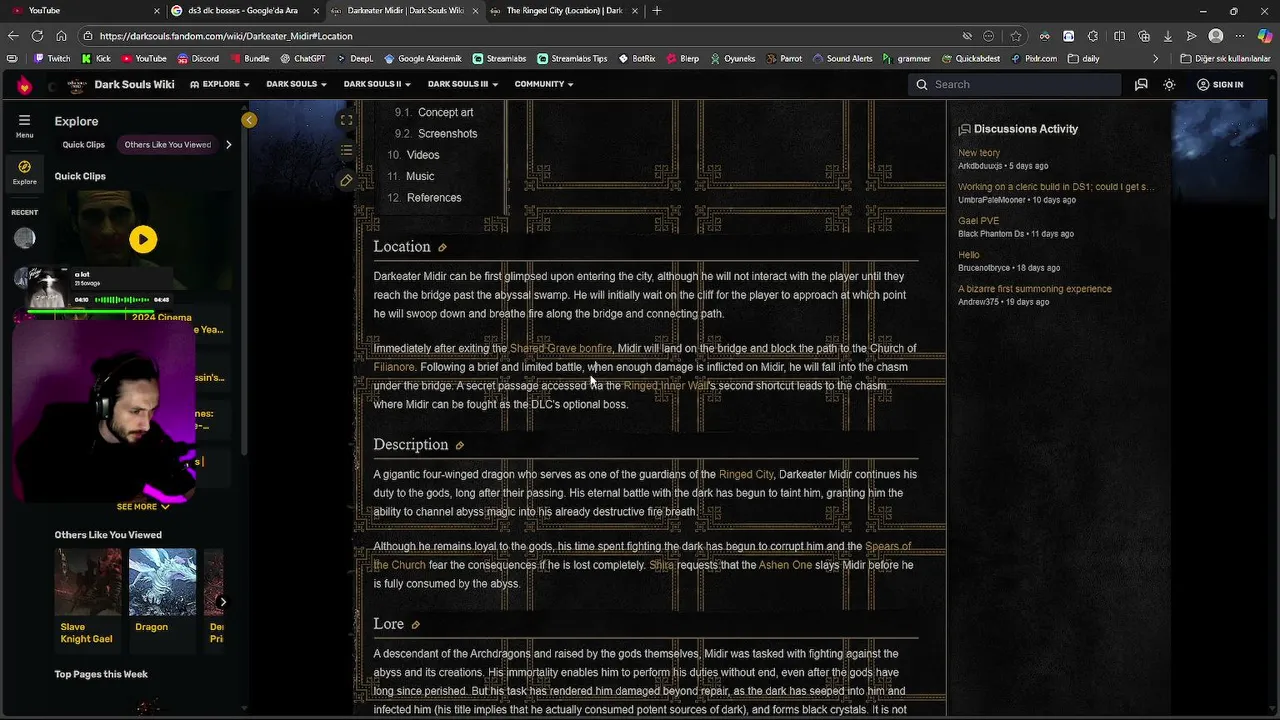Viewport: 1280px width, 720px height.
Task: Switch to The Ringed City tab
Action: (563, 10)
